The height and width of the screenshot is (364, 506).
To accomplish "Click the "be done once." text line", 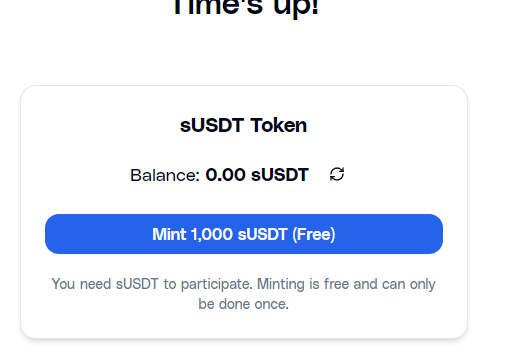I will [x=243, y=304].
